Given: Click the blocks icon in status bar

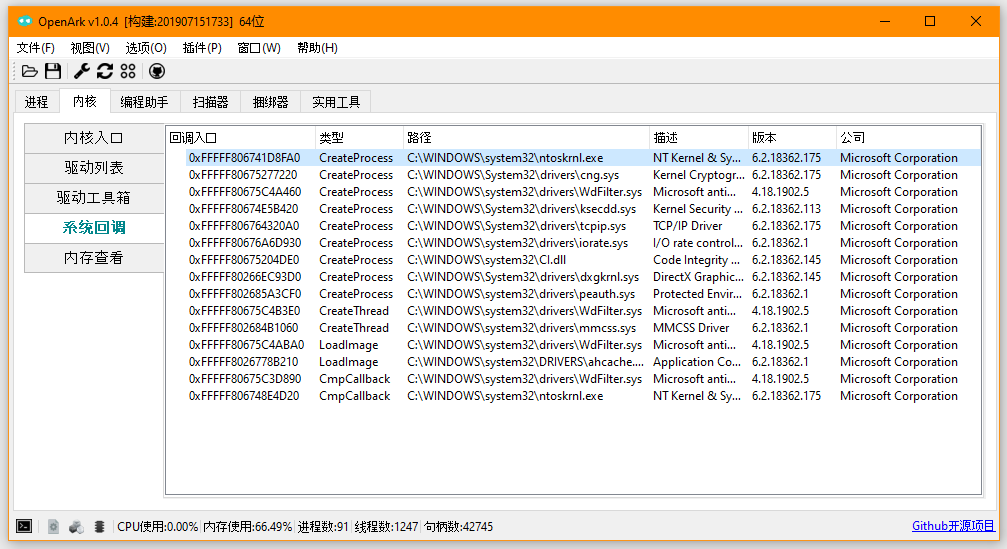Looking at the screenshot, I should pyautogui.click(x=76, y=526).
